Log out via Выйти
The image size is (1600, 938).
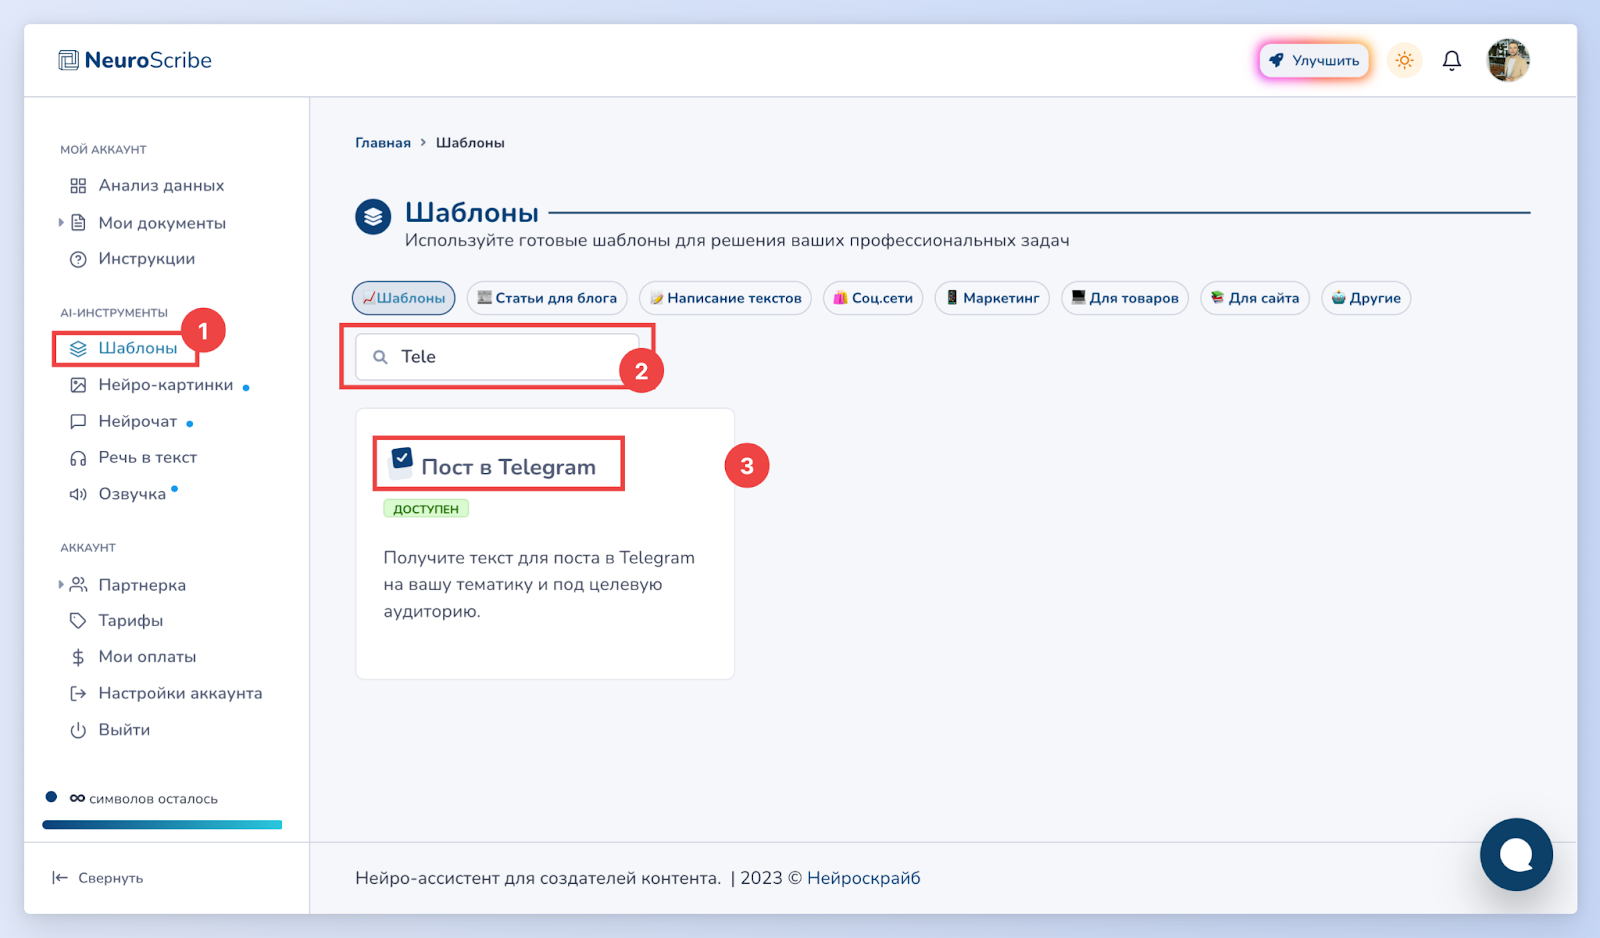click(x=124, y=730)
